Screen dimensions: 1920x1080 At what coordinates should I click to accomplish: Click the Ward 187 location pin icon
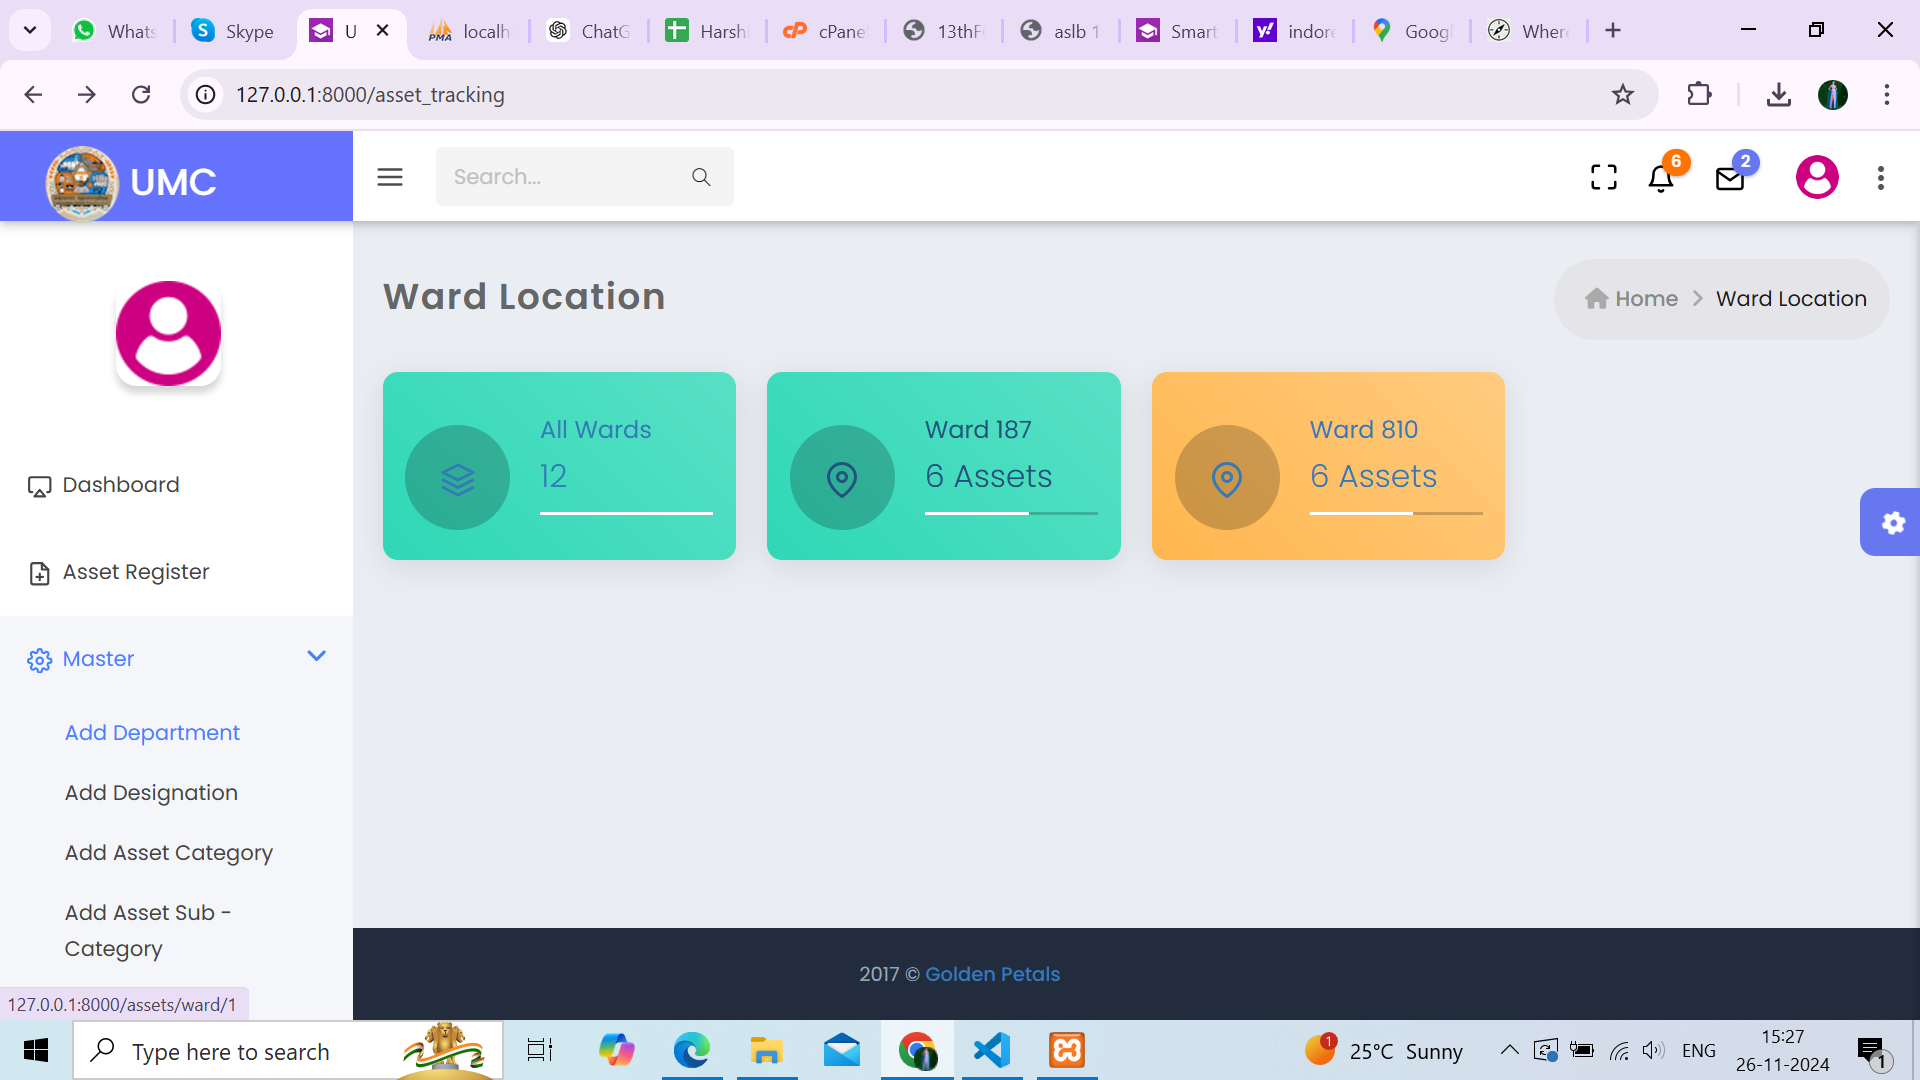coord(842,479)
